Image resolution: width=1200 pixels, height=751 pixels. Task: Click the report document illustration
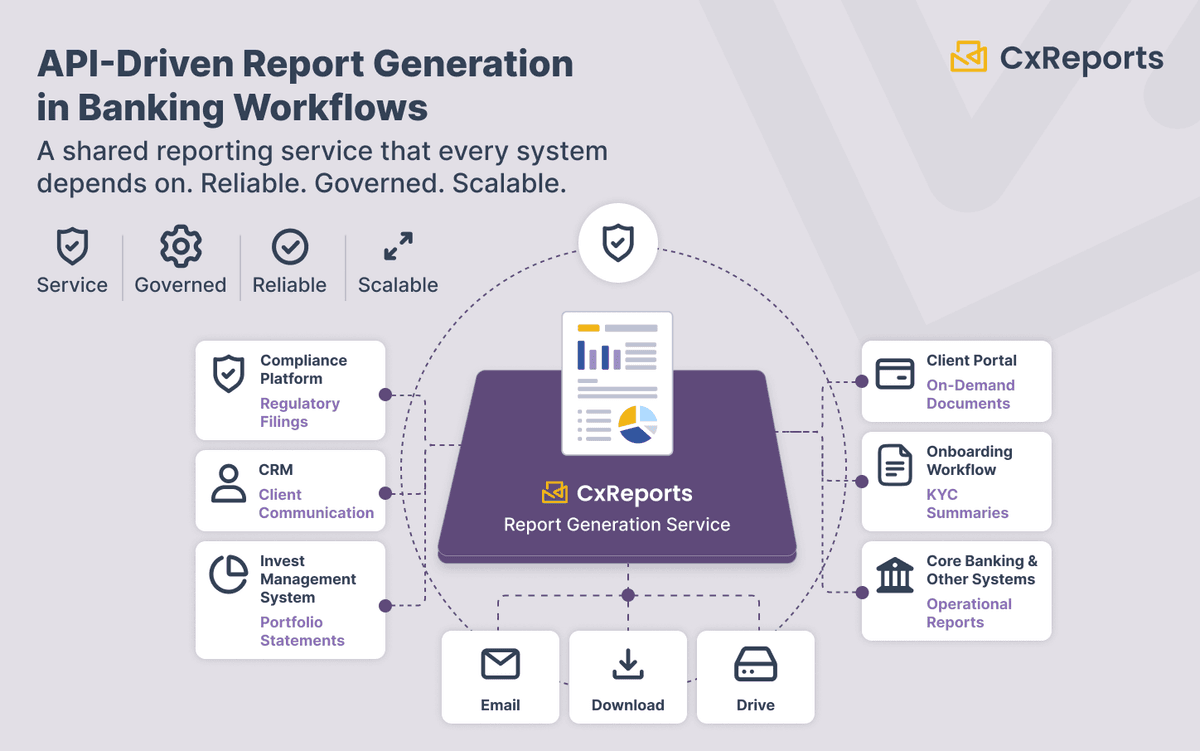617,383
